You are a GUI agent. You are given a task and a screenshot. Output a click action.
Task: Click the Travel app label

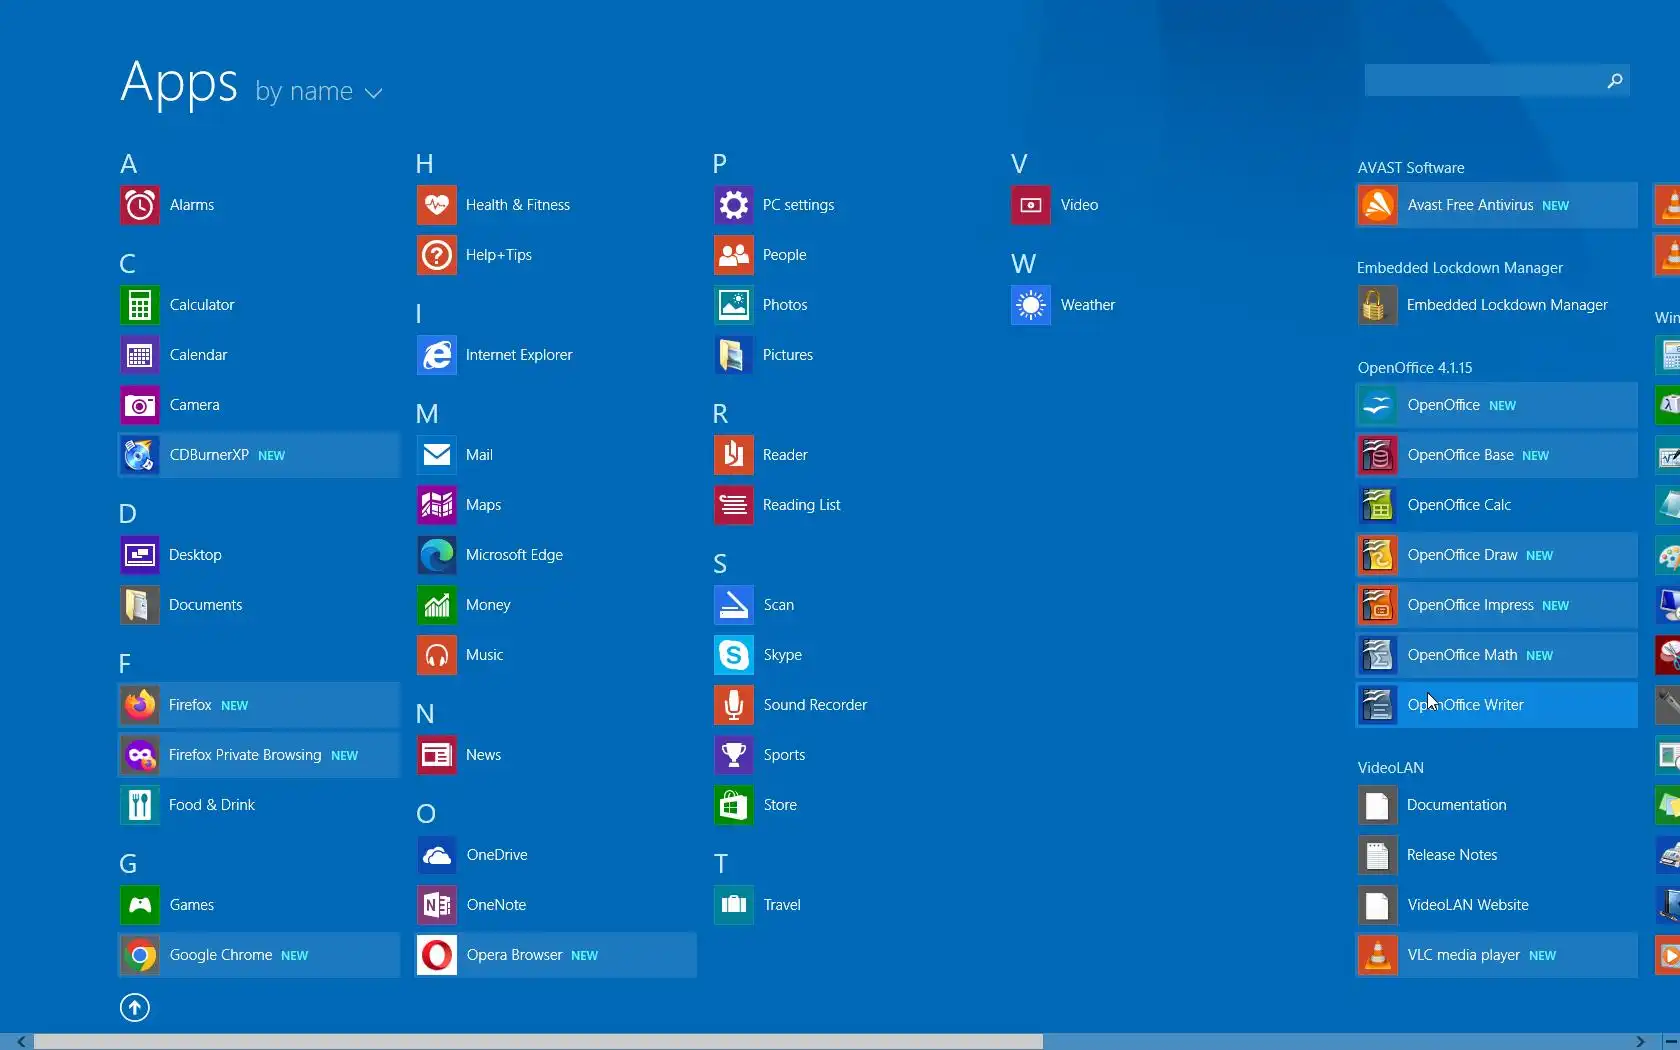(x=782, y=905)
